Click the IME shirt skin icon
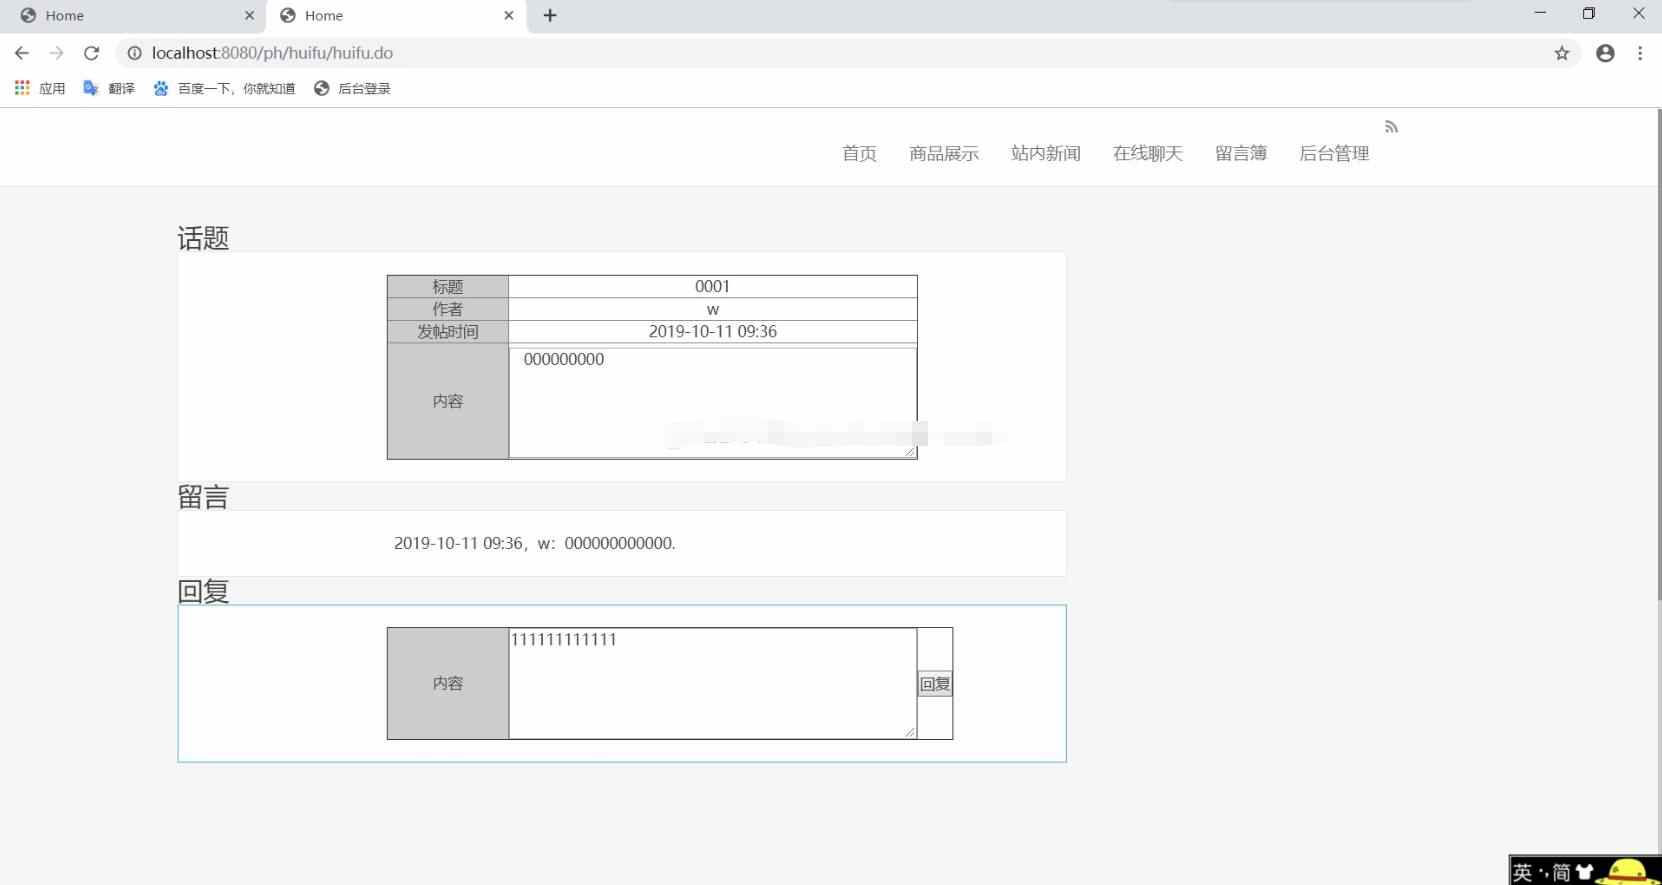 click(x=1585, y=872)
